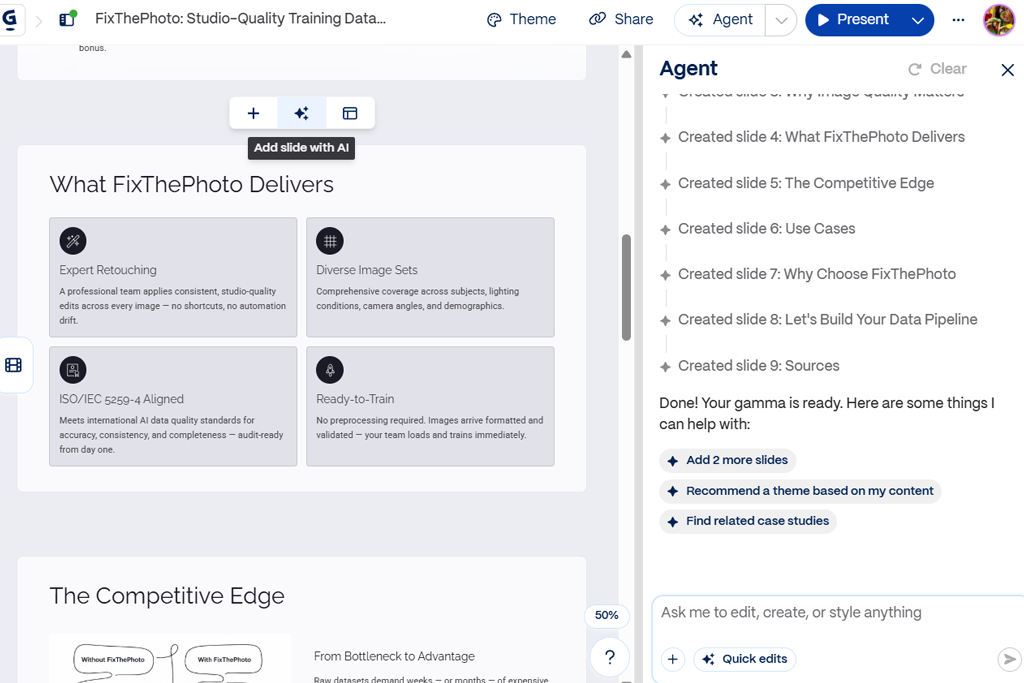
Task: Click the Share link button
Action: [620, 20]
